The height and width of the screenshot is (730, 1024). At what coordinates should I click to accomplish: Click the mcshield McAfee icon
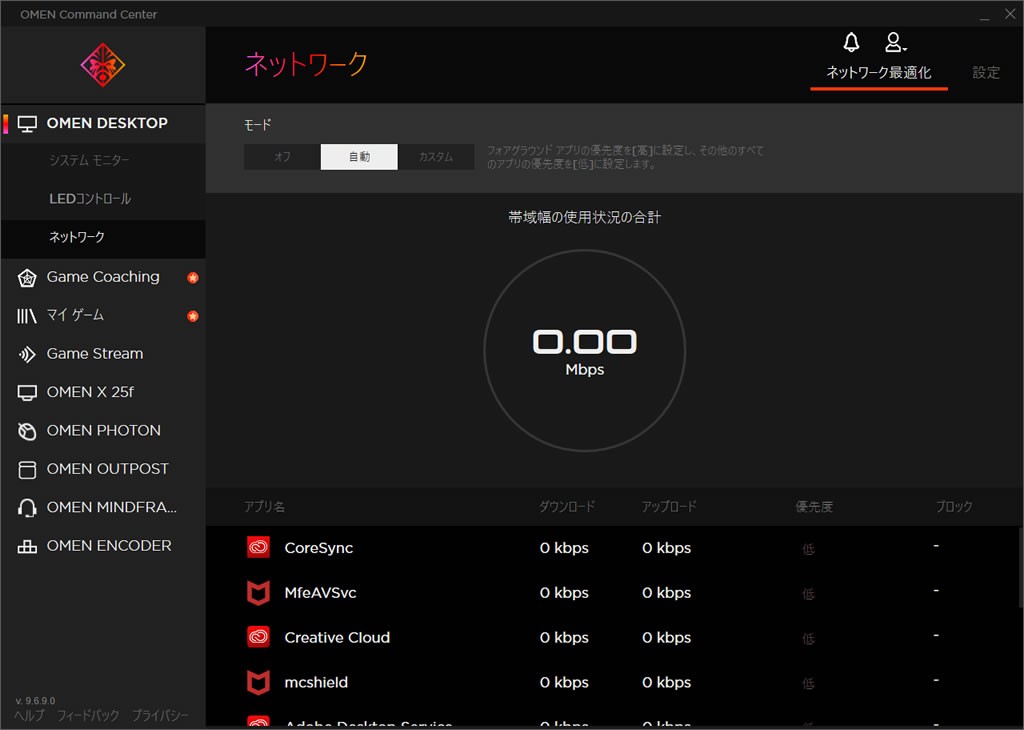(259, 682)
